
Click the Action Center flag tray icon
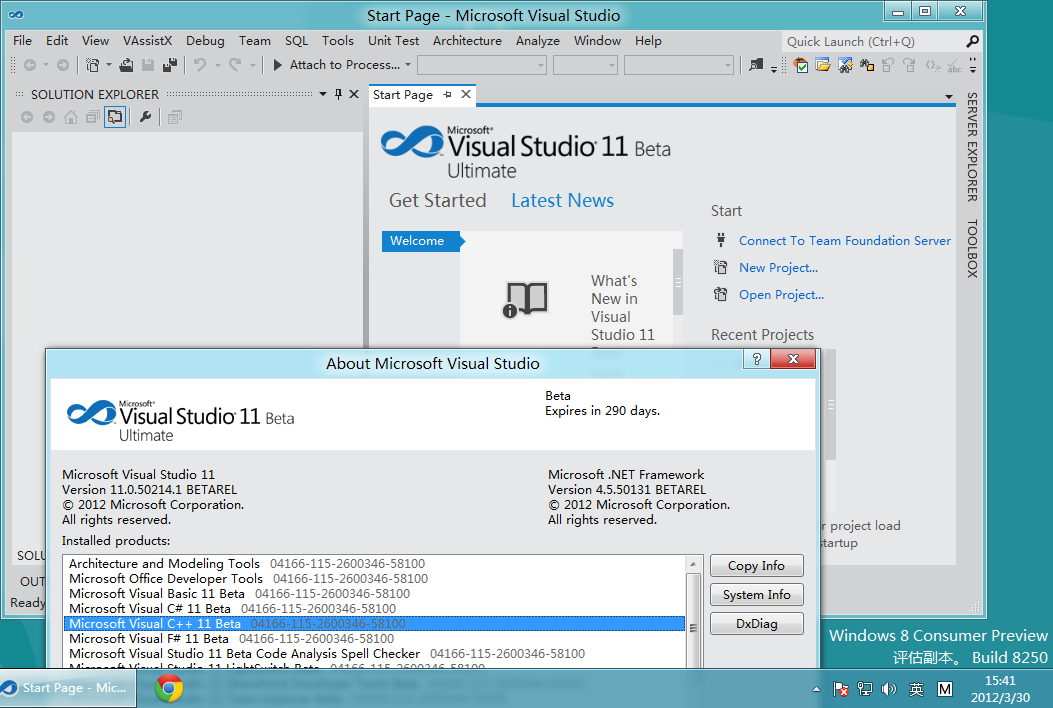(840, 689)
